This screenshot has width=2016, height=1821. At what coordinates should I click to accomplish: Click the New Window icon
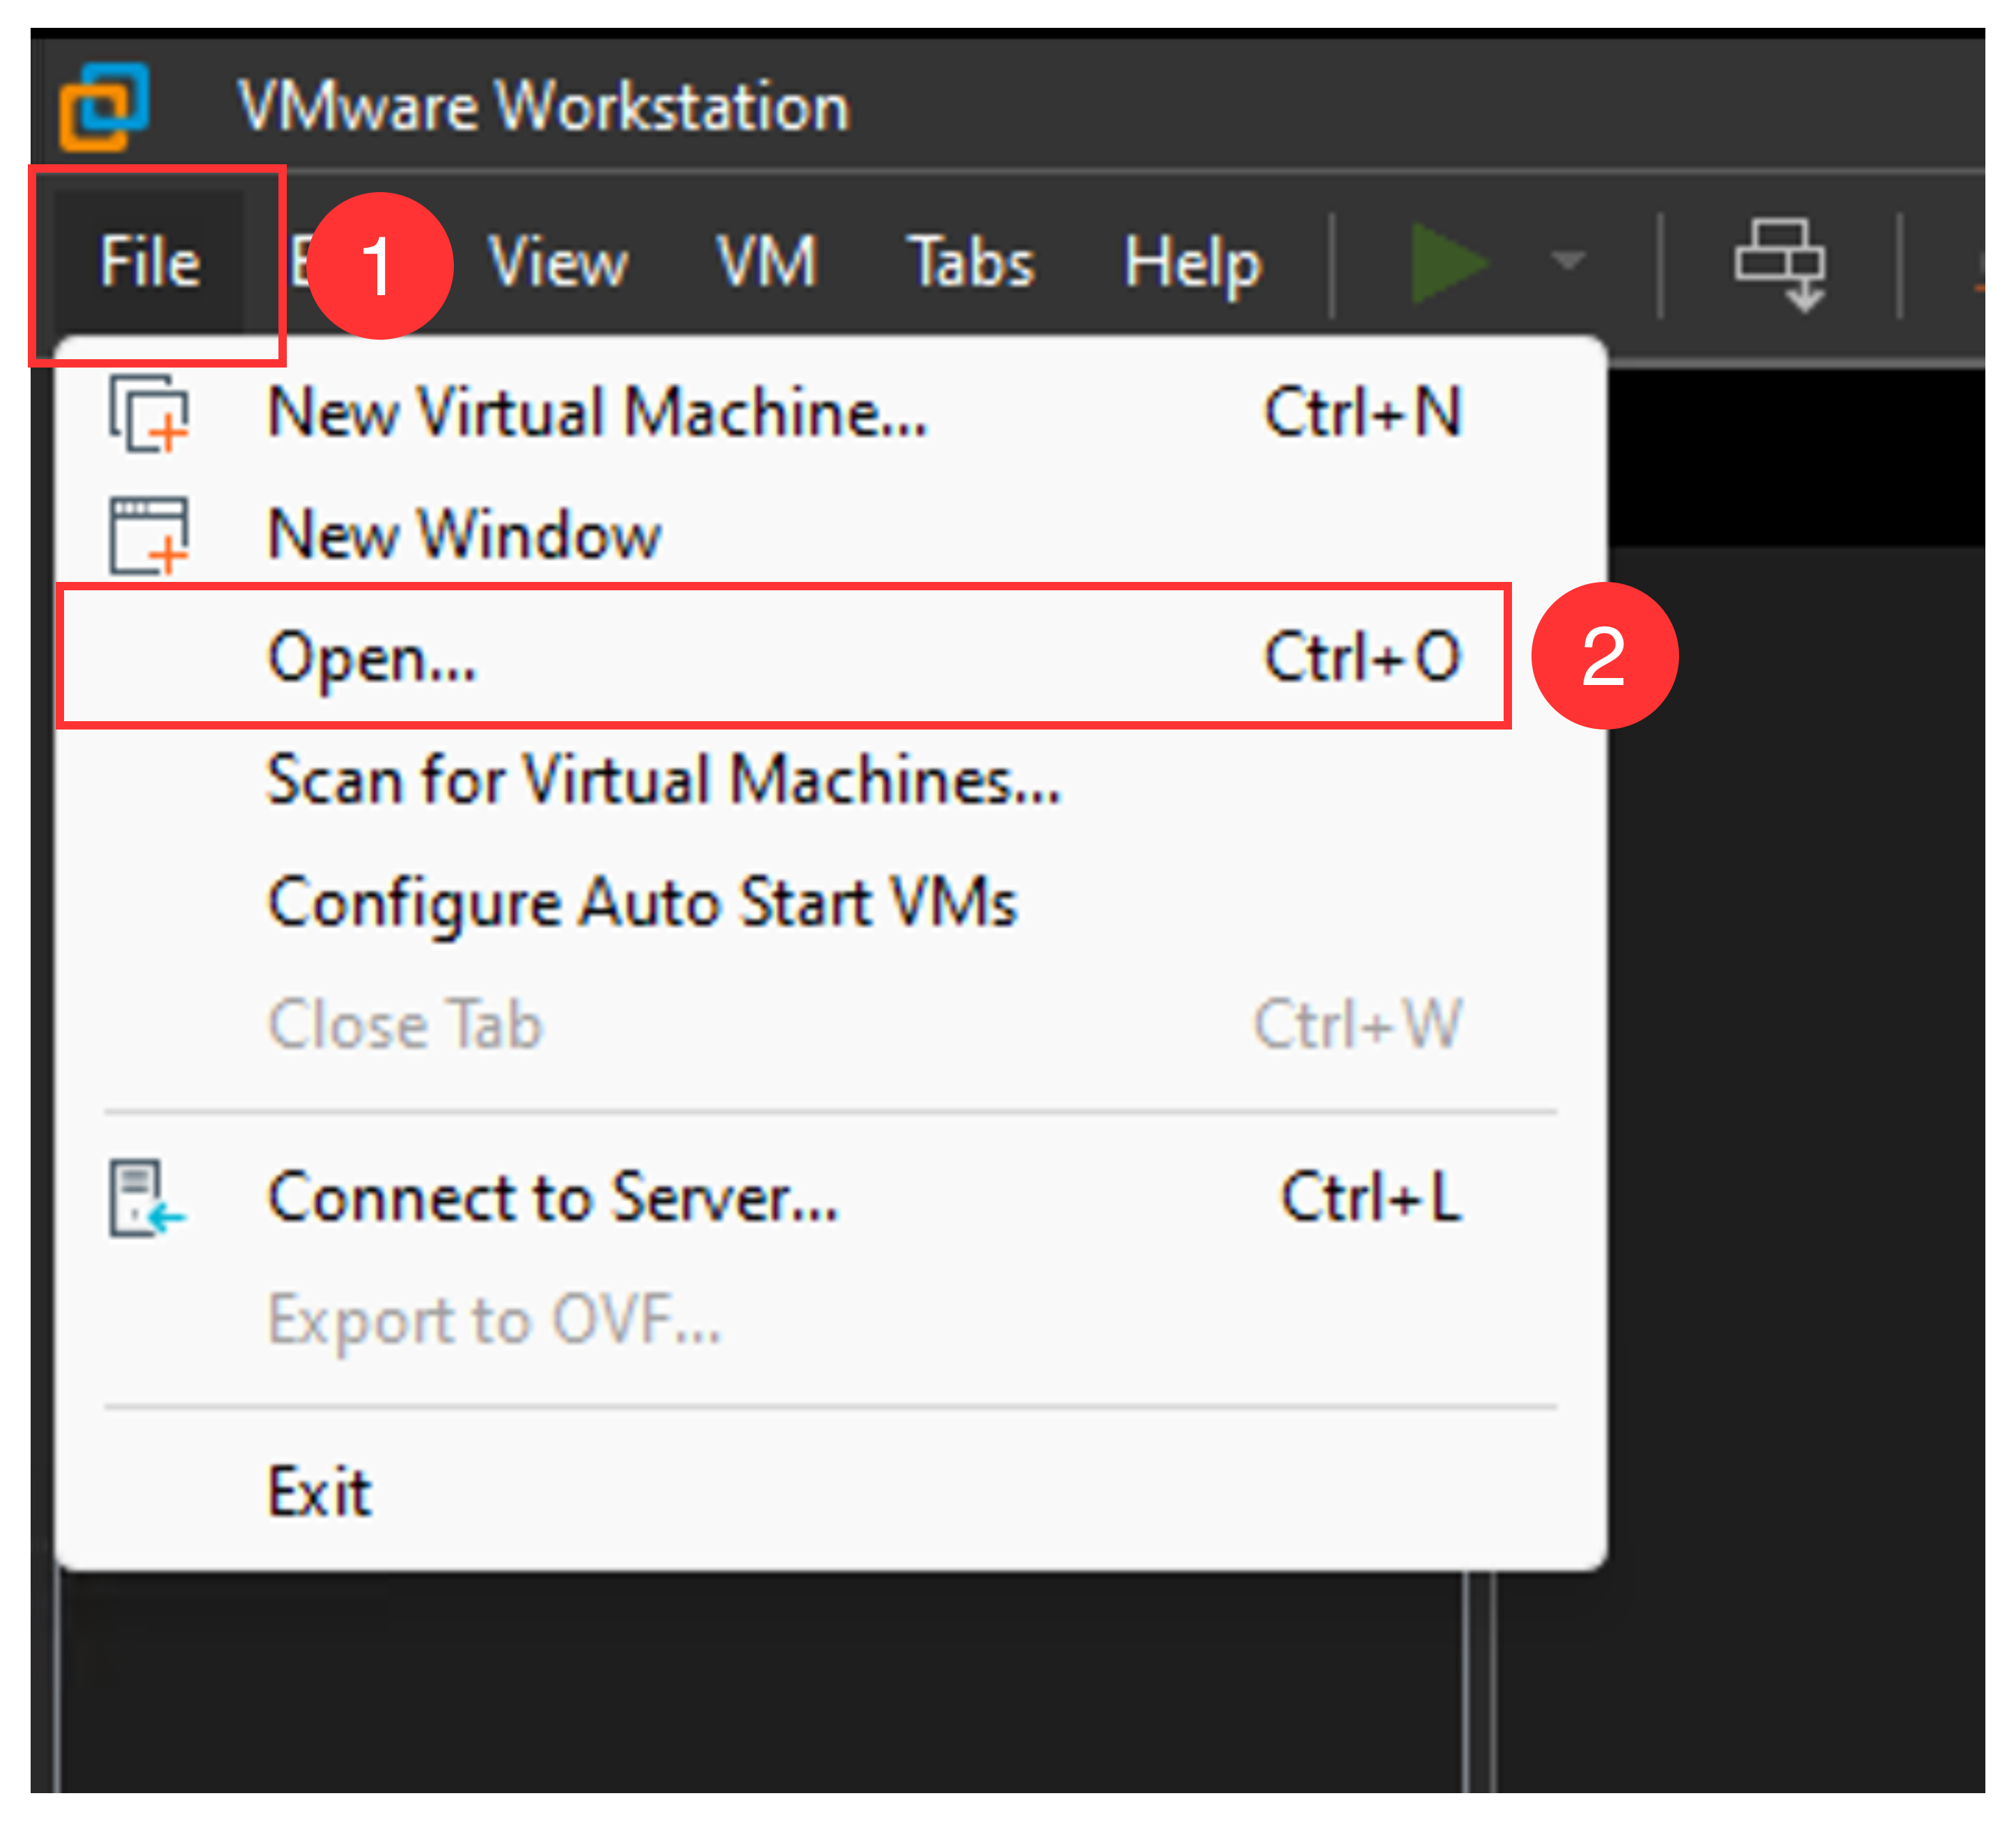point(148,536)
